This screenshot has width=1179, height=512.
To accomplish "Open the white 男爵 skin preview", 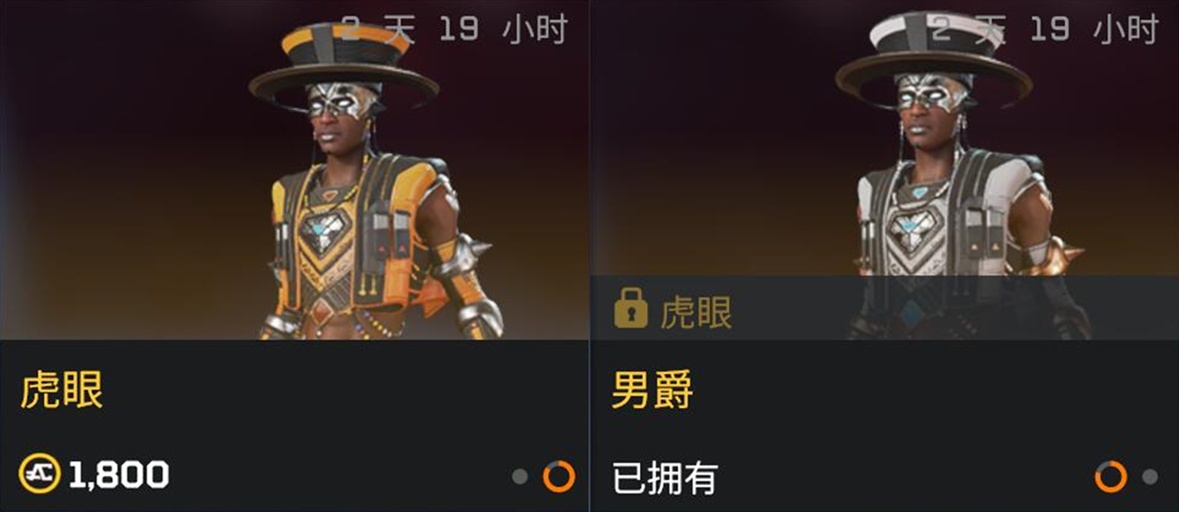I will (885, 138).
